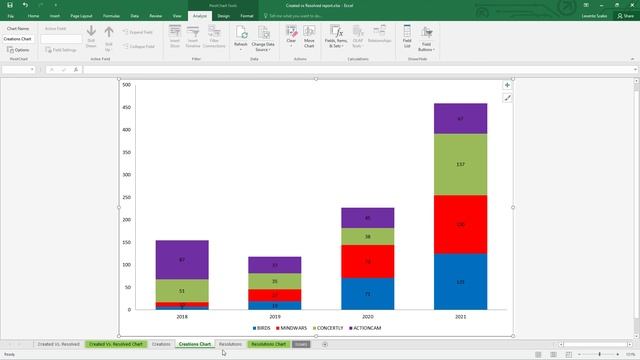640x360 pixels.
Task: Open the Field Buttons dropdown
Action: pos(426,38)
